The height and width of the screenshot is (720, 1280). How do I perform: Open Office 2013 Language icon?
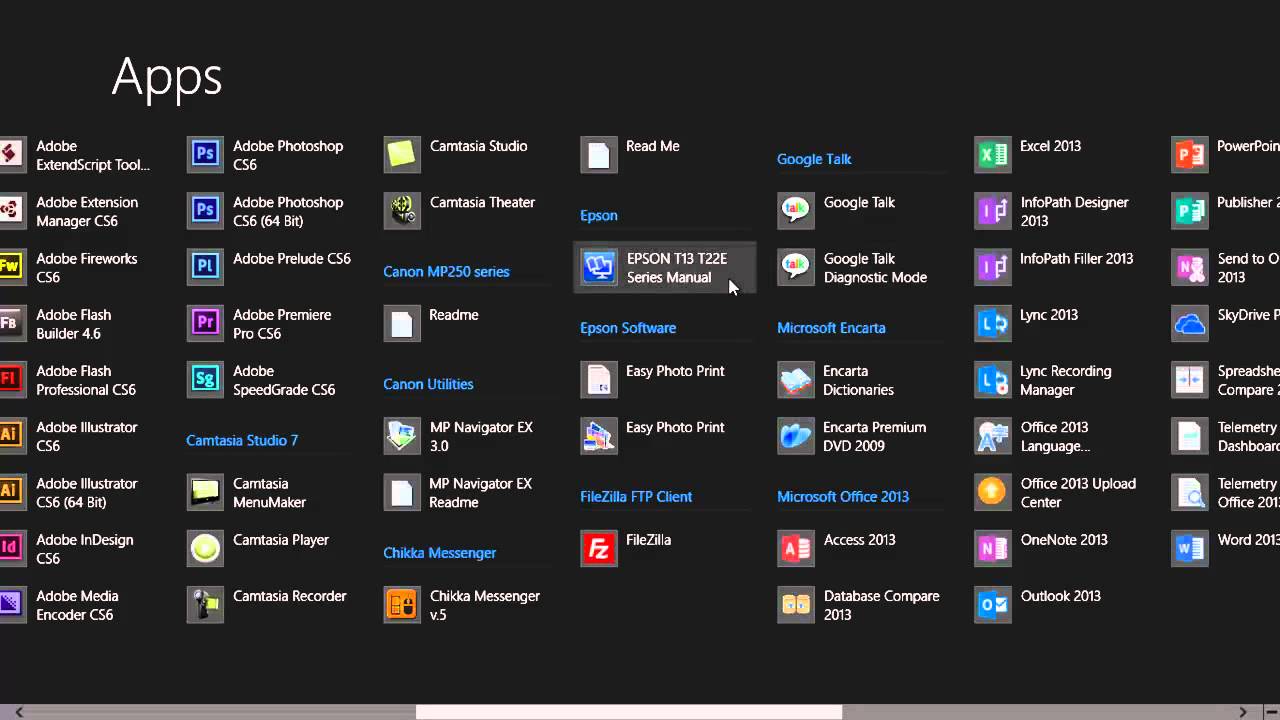[x=993, y=436]
